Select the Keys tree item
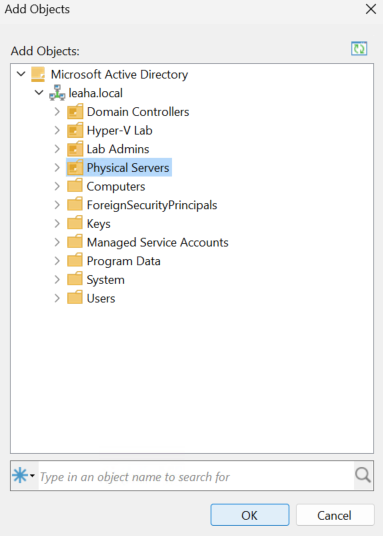The height and width of the screenshot is (536, 383). point(98,224)
